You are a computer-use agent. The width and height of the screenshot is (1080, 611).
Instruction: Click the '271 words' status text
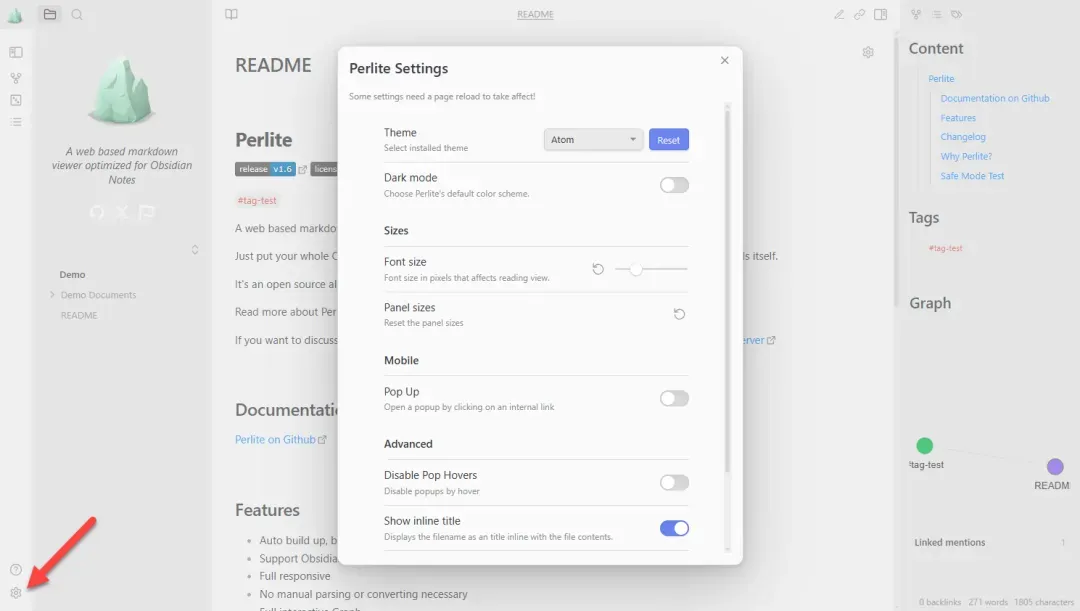988,602
